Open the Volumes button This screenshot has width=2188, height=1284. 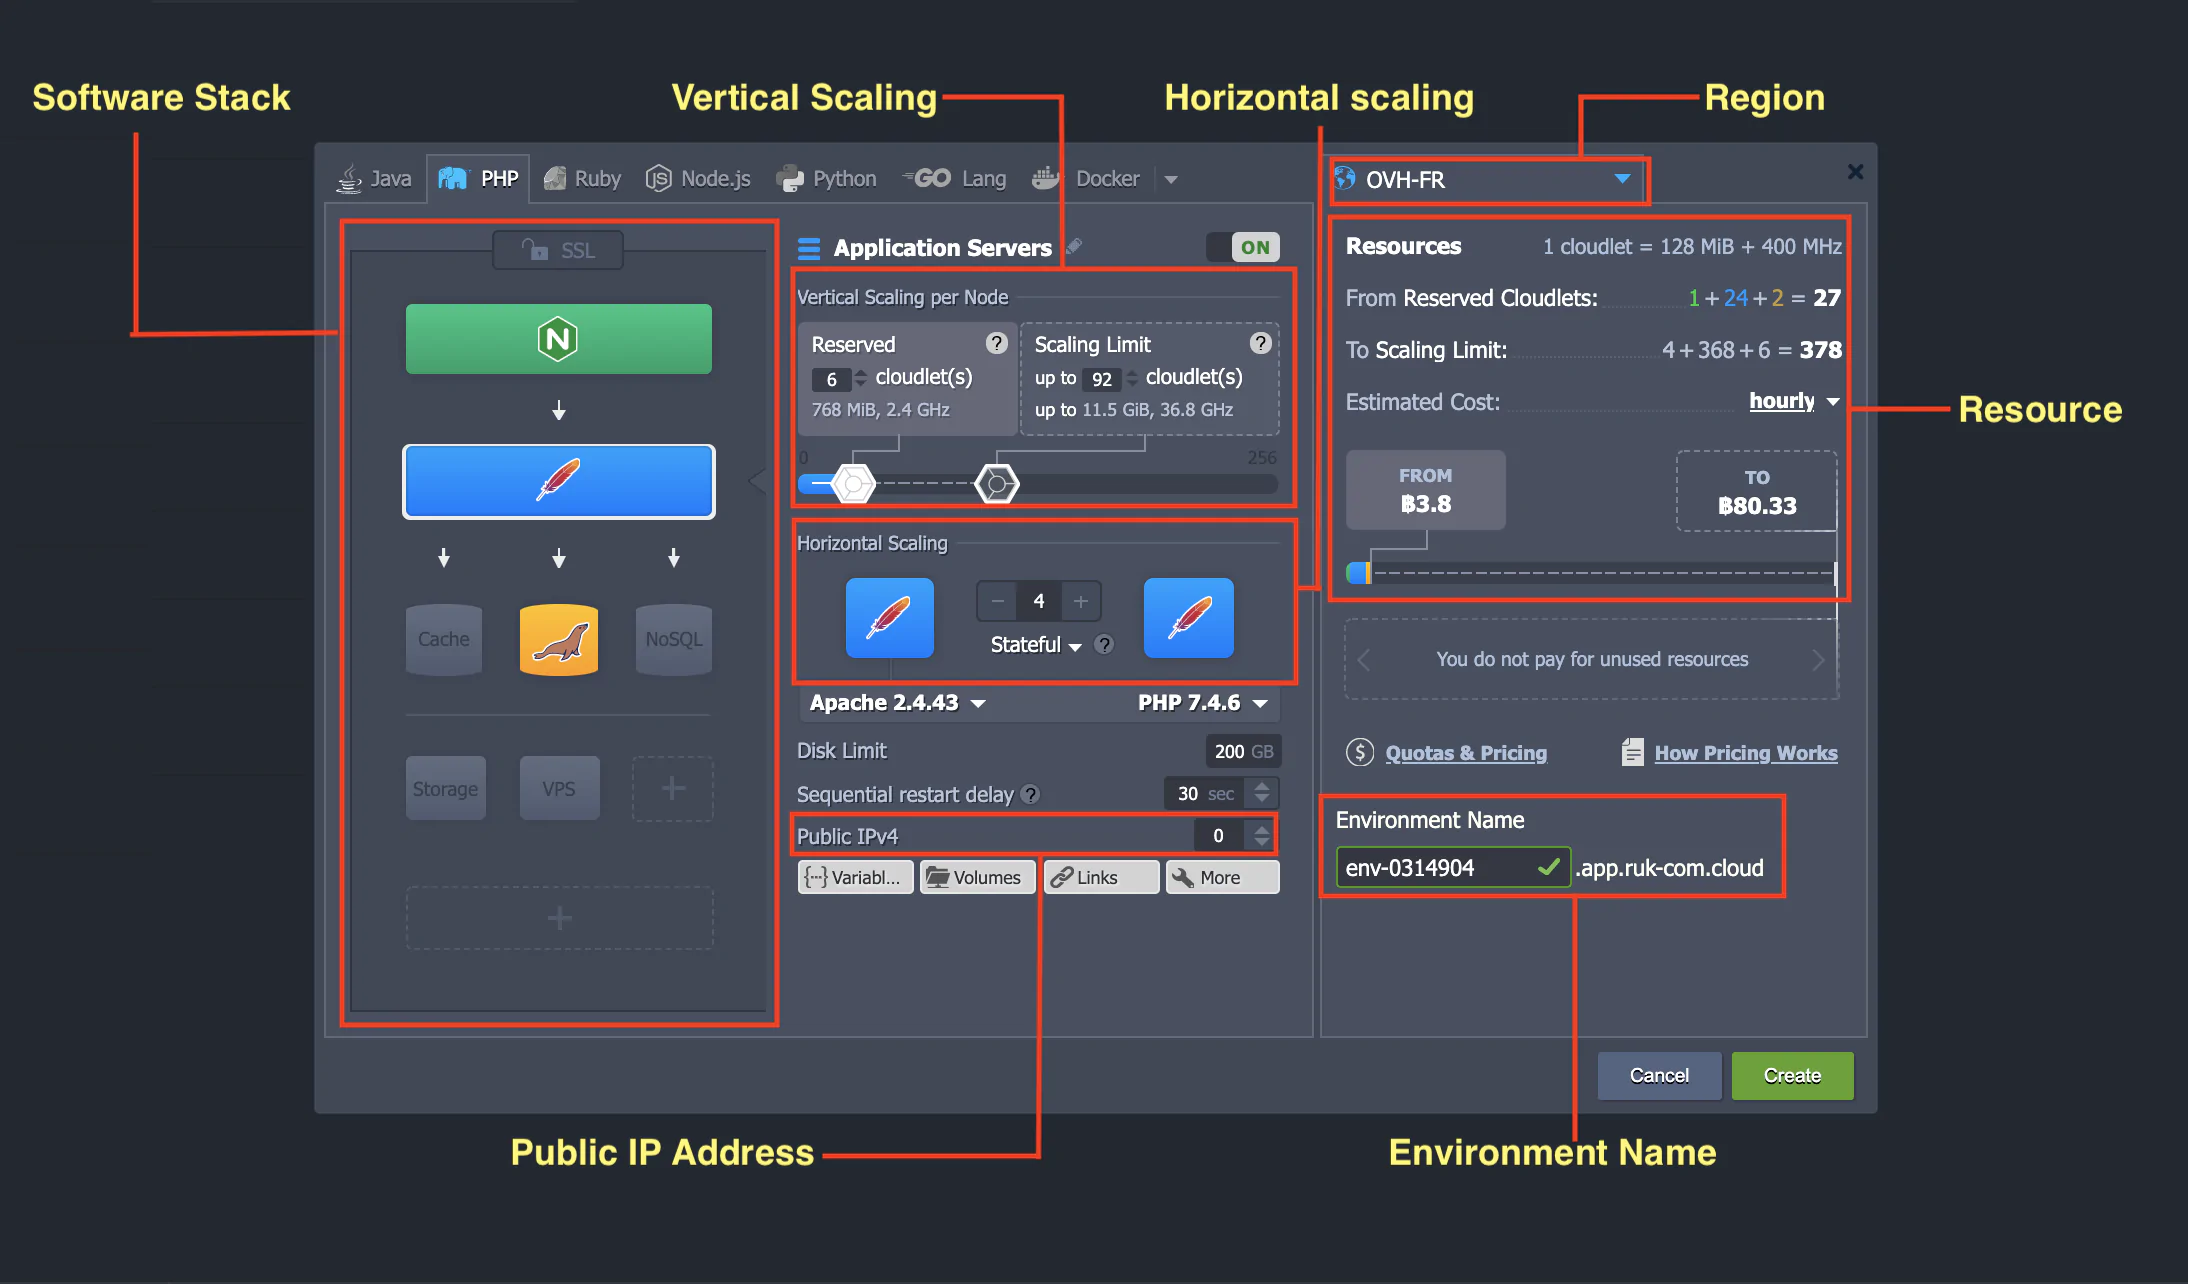(977, 877)
